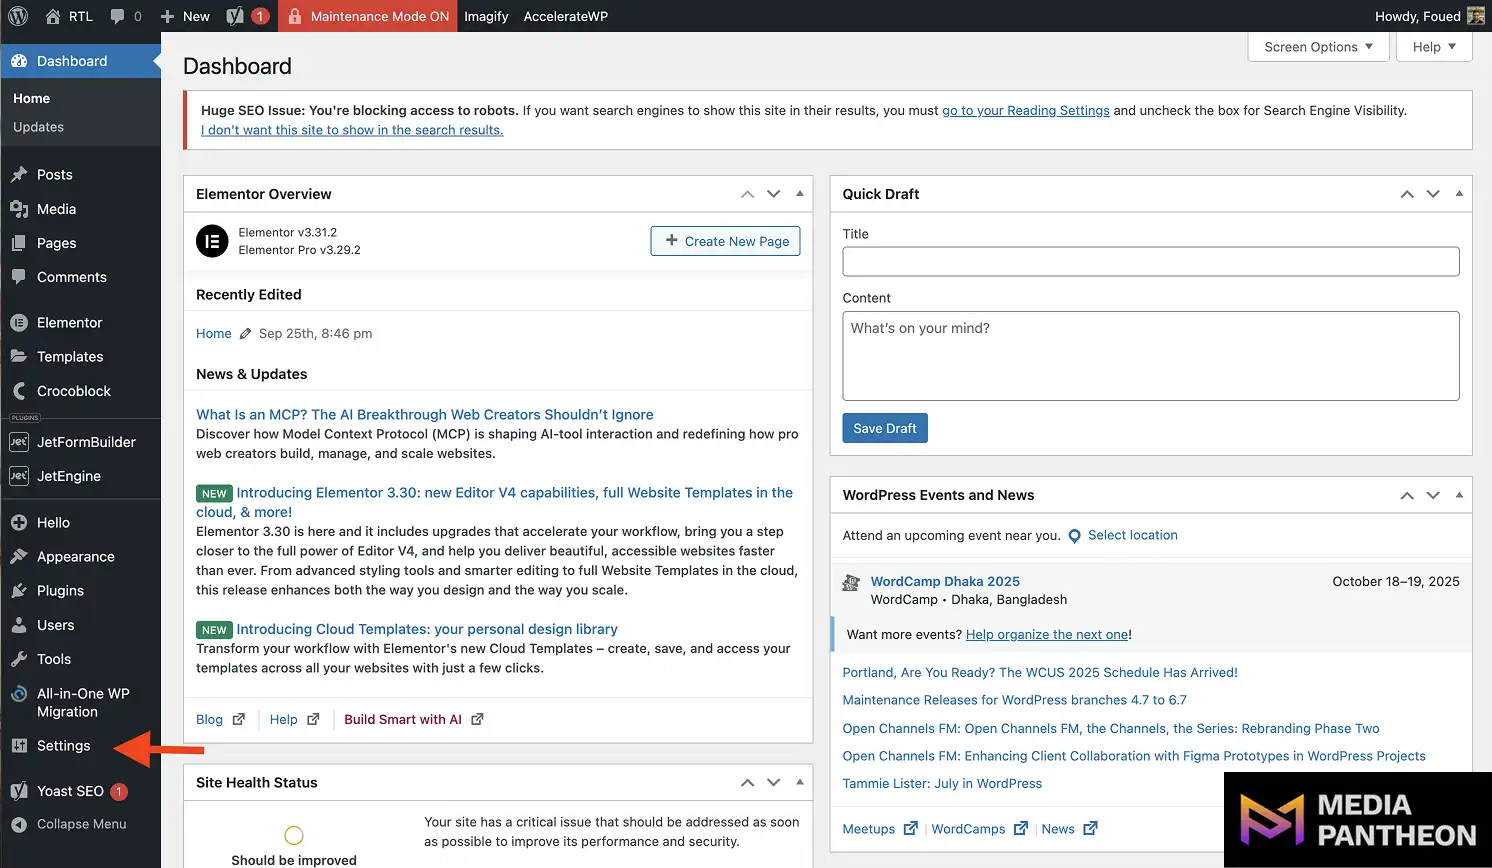Click the Crocoblock icon in sidebar

pyautogui.click(x=19, y=391)
